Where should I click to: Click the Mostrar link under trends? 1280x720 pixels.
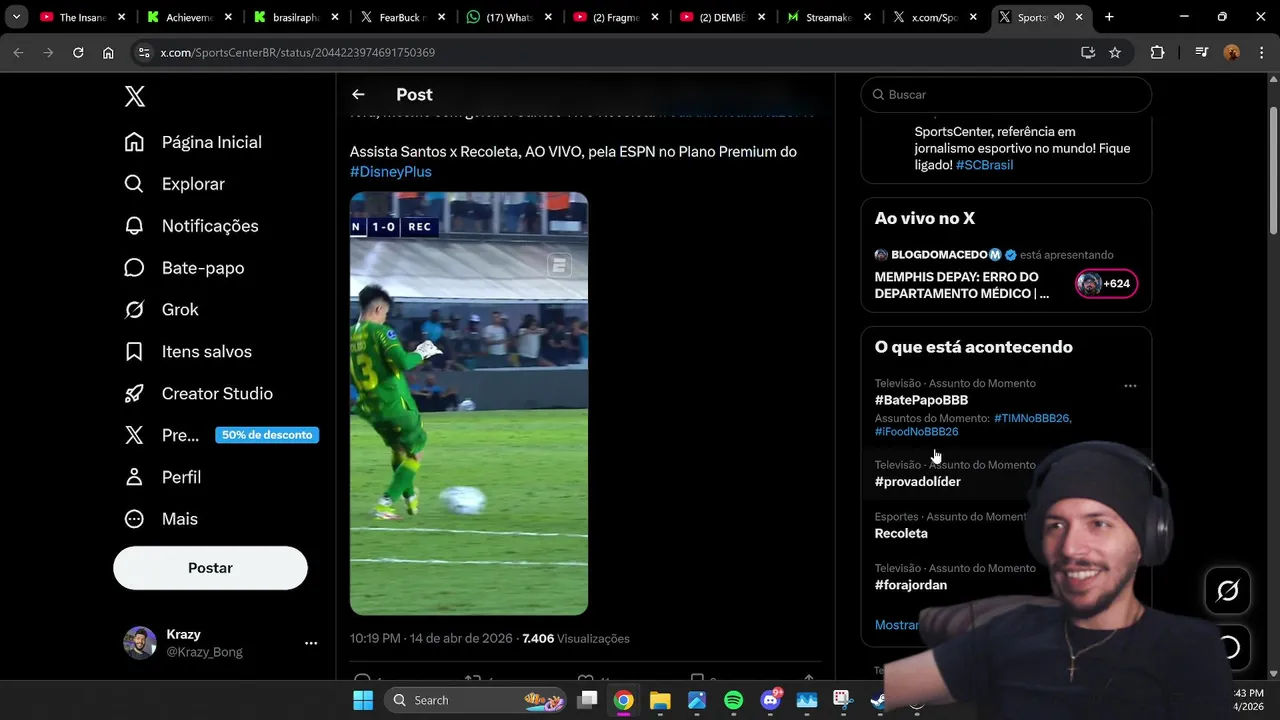896,625
